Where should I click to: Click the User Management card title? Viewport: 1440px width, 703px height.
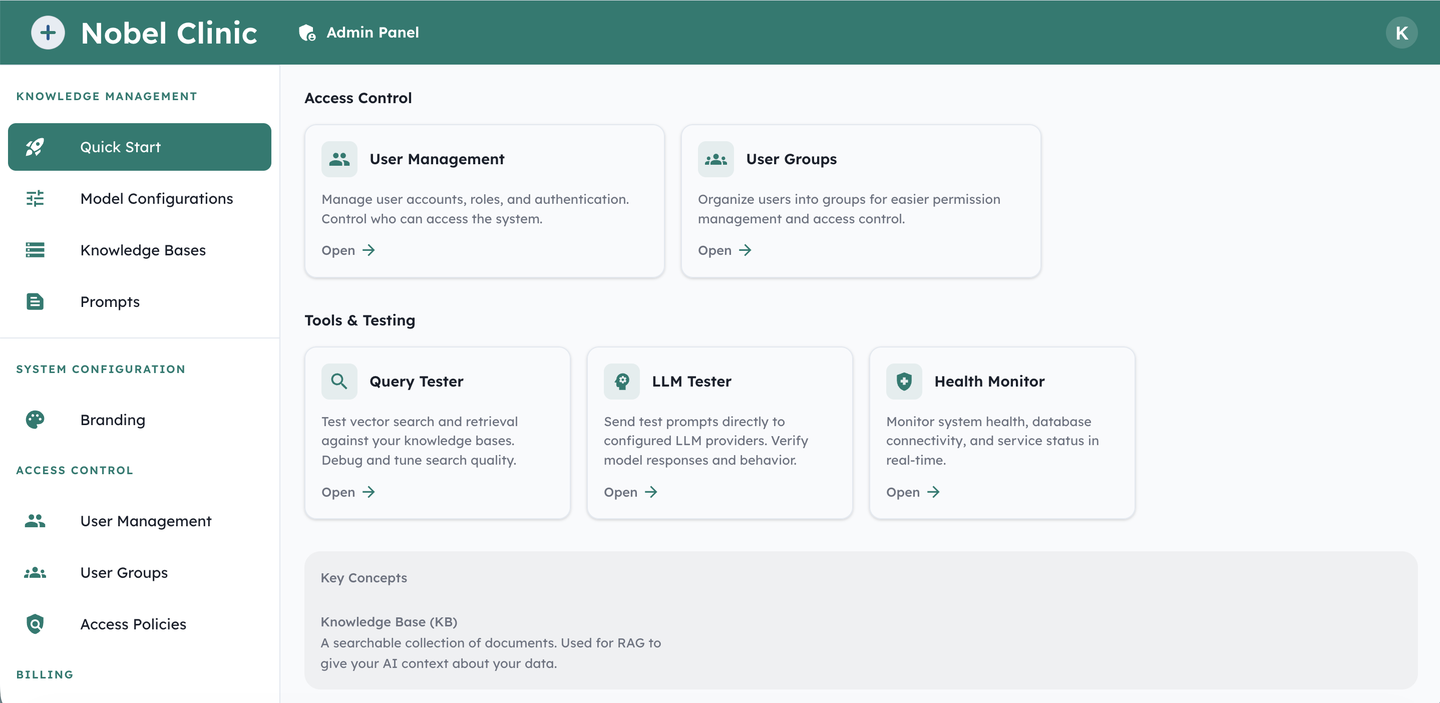pyautogui.click(x=437, y=159)
